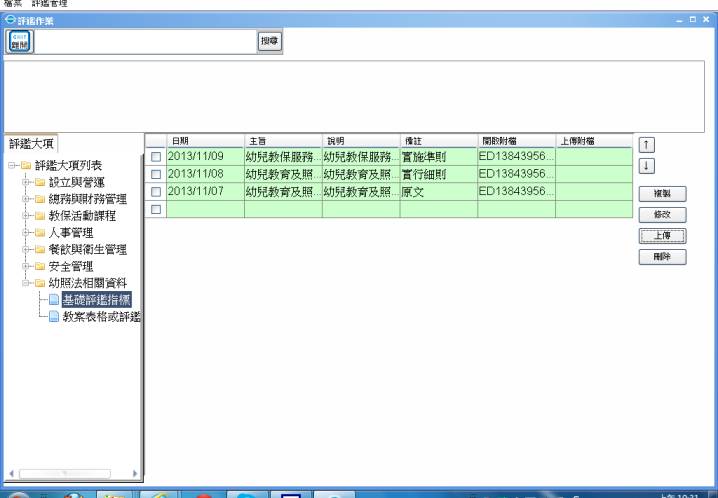
Task: Check the box for the 2013/11/09 row
Action: click(x=155, y=157)
